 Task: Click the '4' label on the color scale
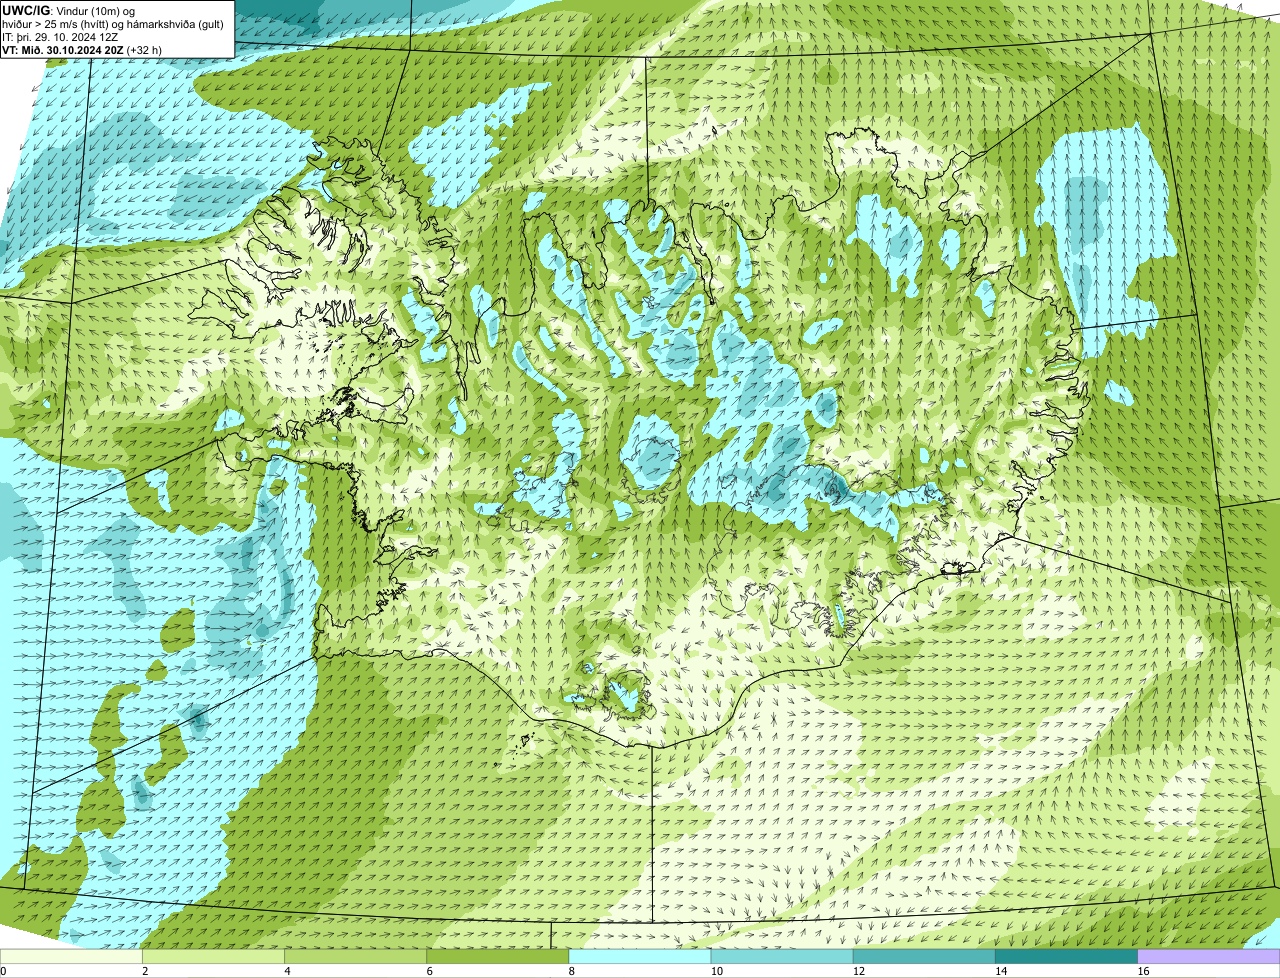tap(287, 971)
